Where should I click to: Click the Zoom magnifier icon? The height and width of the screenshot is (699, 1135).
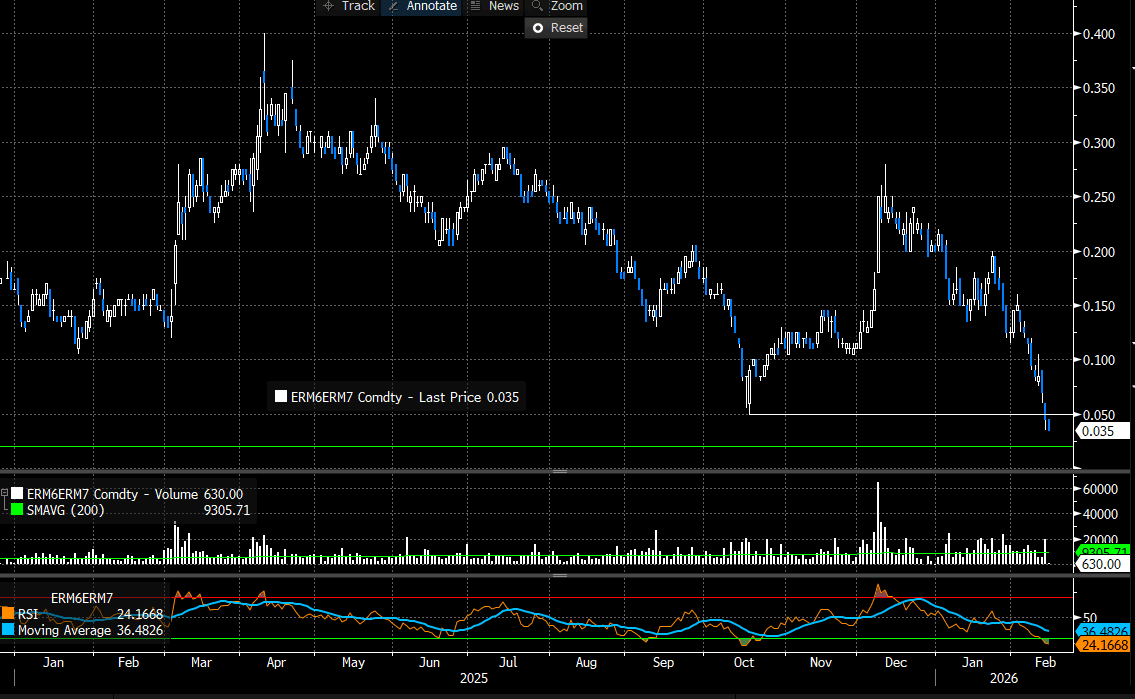click(x=538, y=6)
